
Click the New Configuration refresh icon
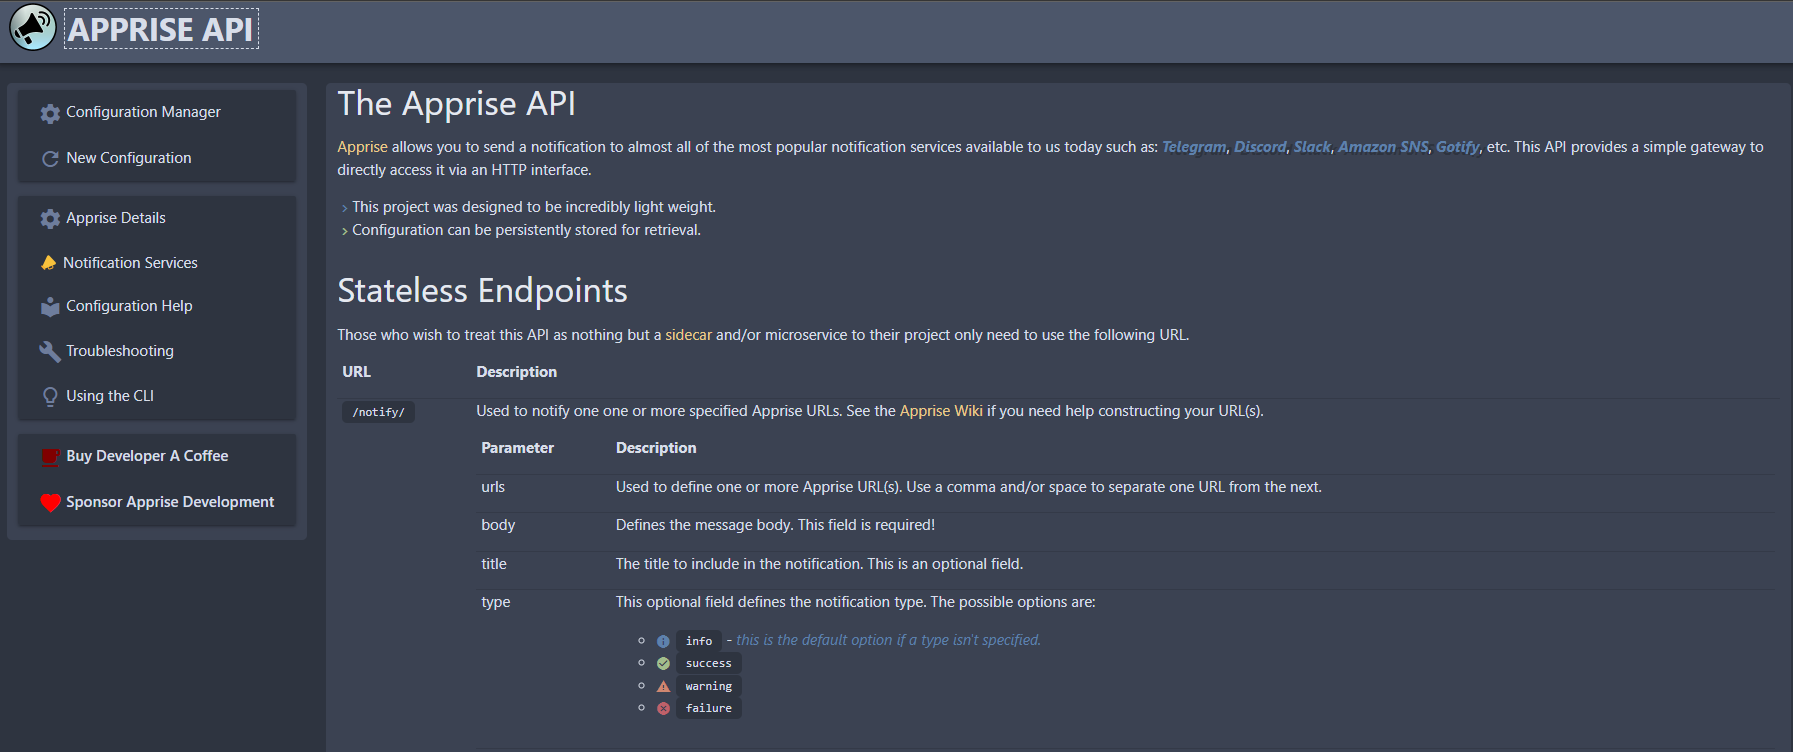50,159
